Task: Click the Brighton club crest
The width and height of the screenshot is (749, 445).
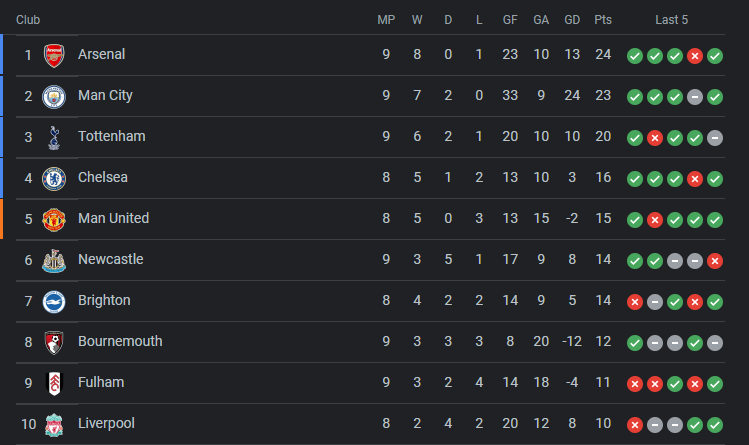Action: [54, 302]
